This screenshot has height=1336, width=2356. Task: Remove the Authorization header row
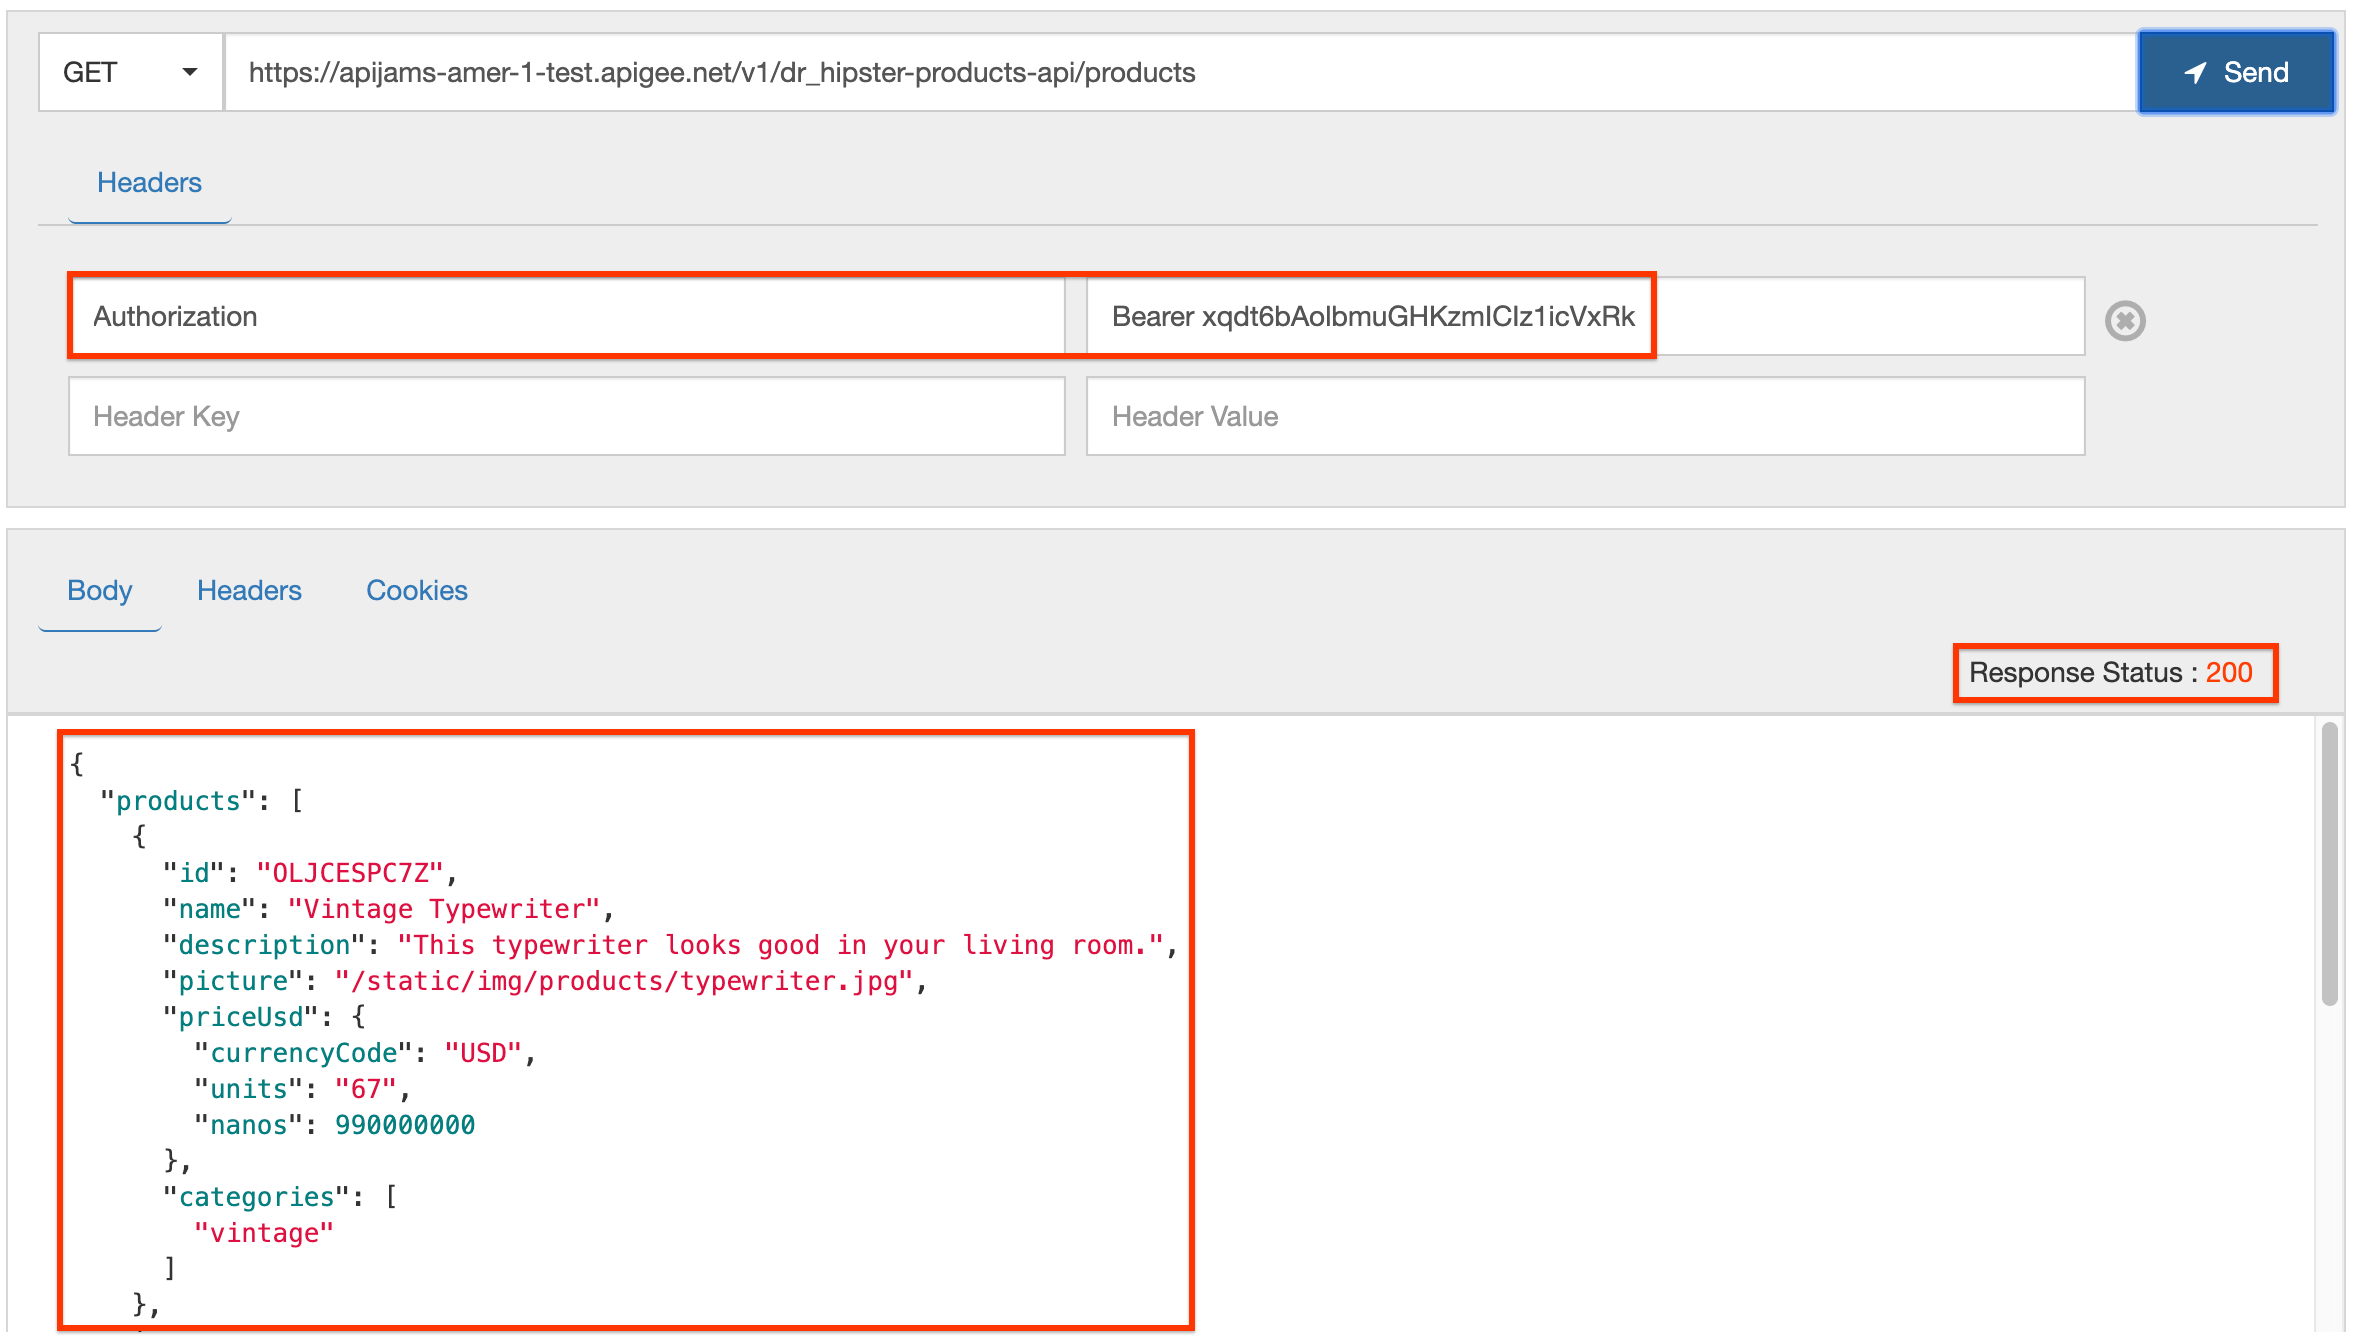(x=2125, y=320)
